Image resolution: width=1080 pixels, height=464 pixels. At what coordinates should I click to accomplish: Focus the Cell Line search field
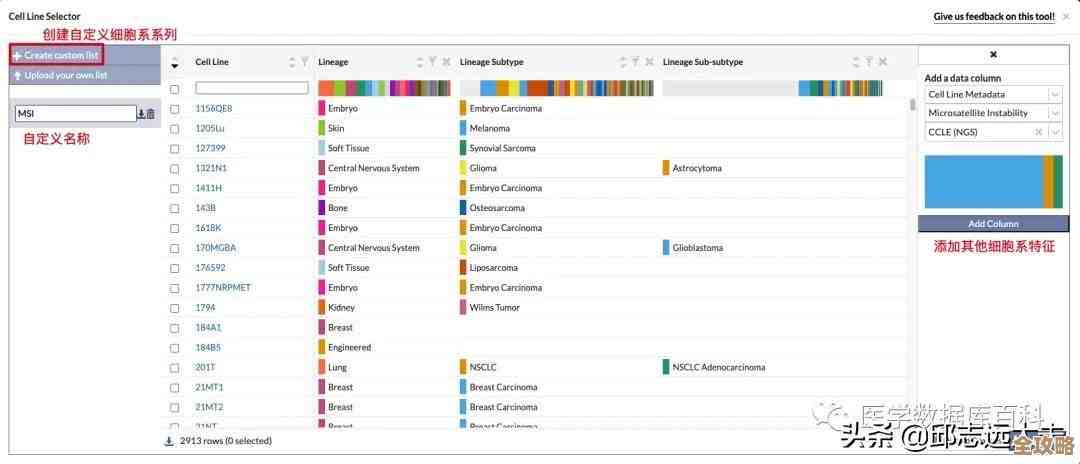252,88
